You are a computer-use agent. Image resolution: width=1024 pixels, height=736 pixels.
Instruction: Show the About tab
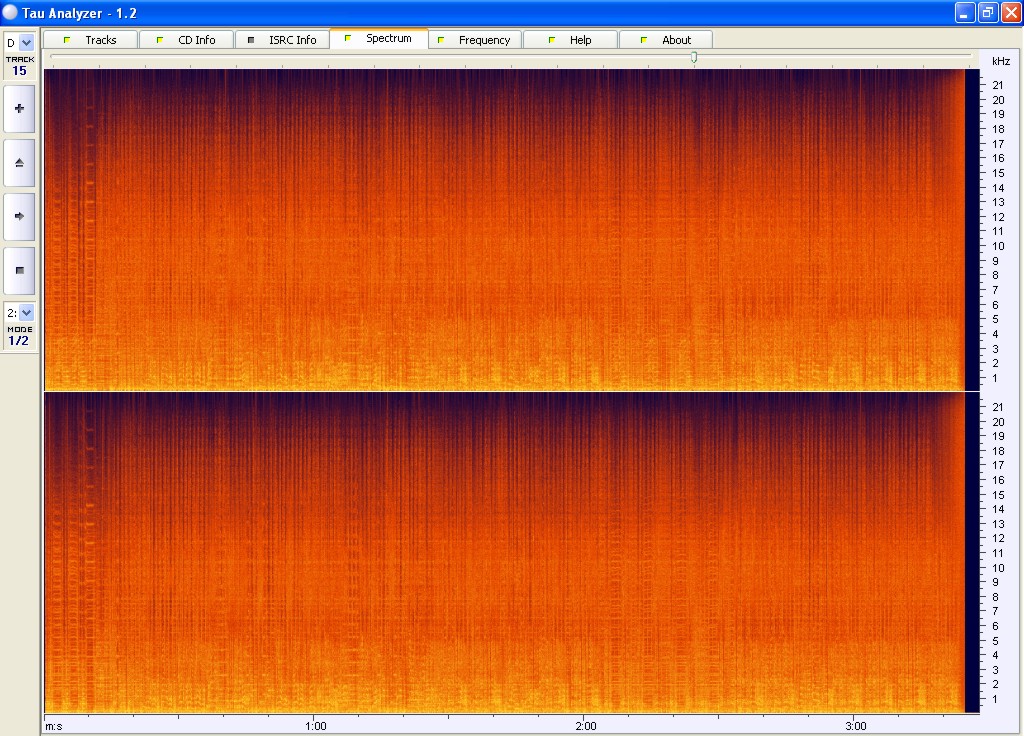(x=666, y=40)
